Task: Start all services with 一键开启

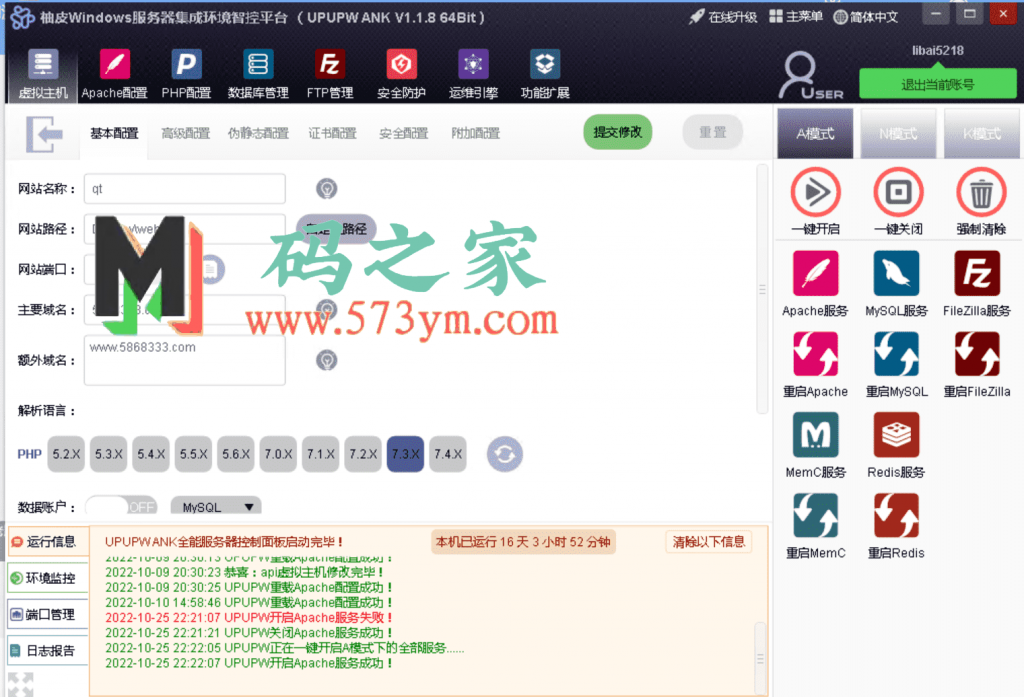Action: (815, 192)
